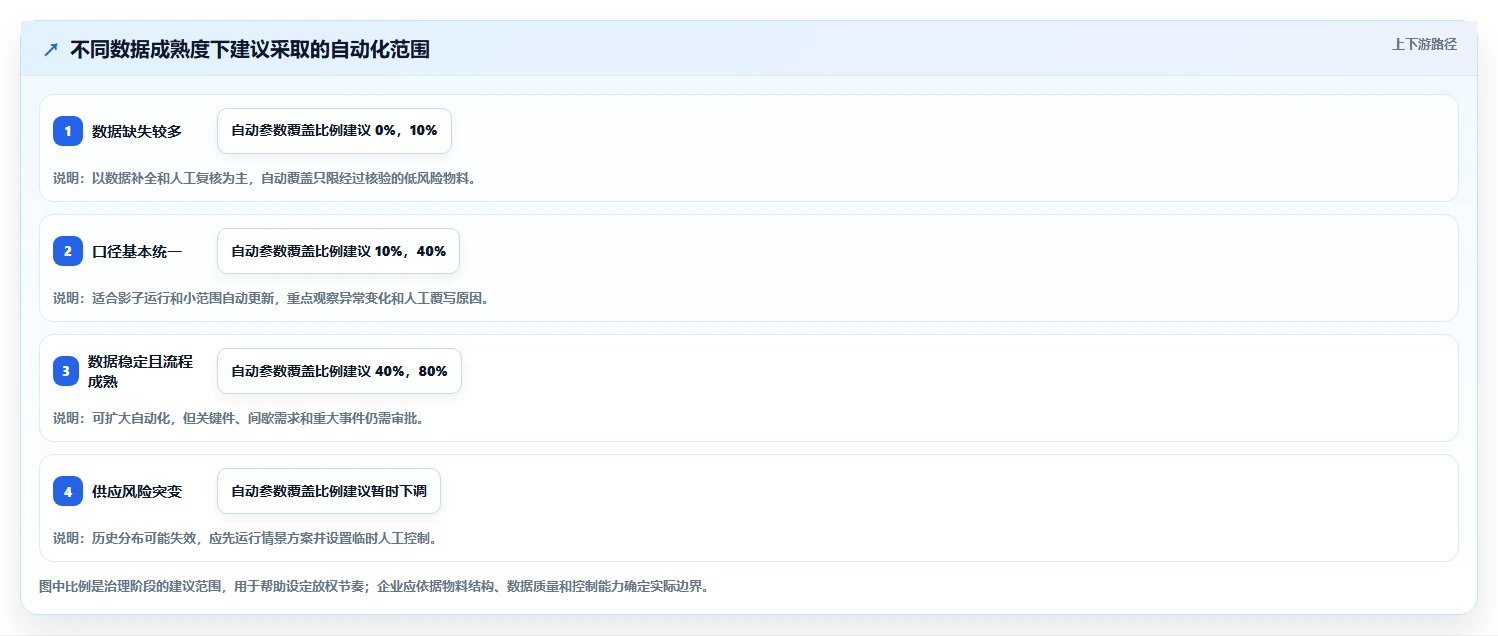Click the 数据稳定且流程成熟 stage label
The image size is (1498, 636).
140,371
